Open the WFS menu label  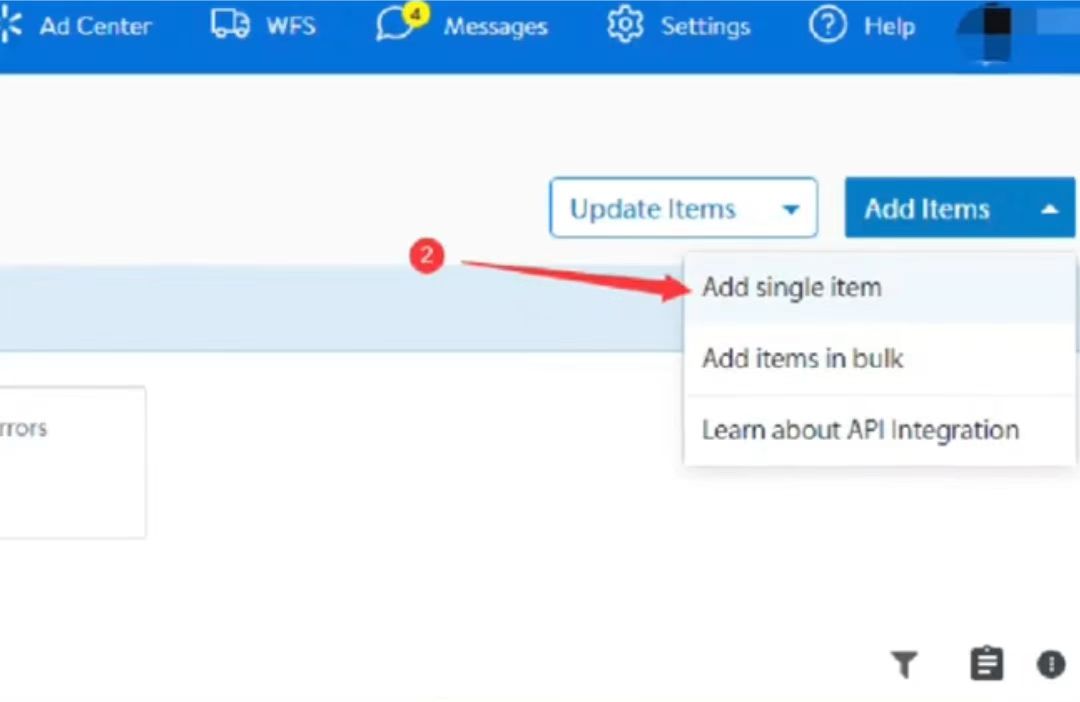[x=290, y=26]
